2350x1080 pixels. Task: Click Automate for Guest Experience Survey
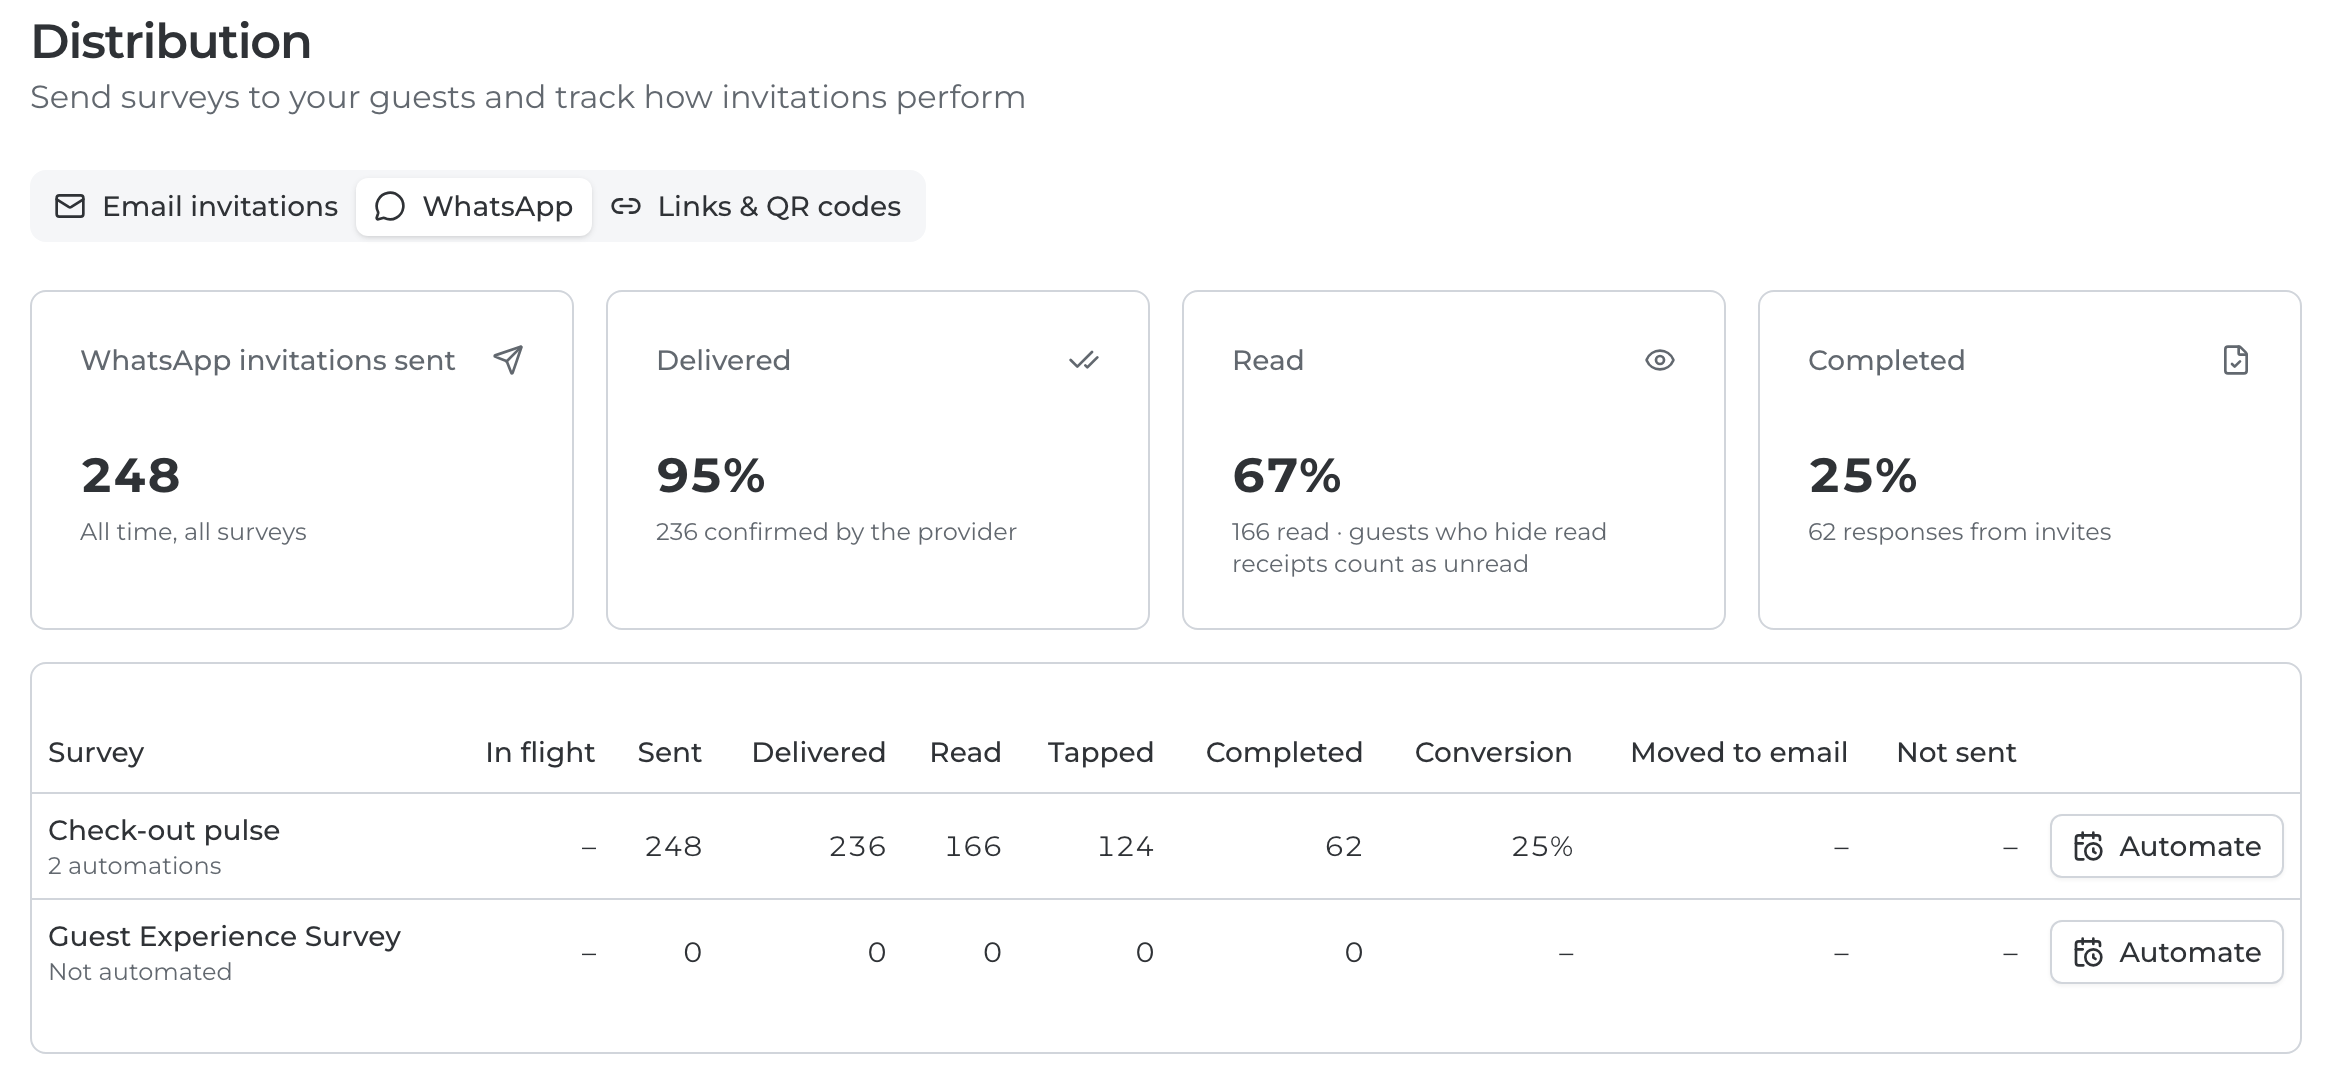coord(2167,952)
